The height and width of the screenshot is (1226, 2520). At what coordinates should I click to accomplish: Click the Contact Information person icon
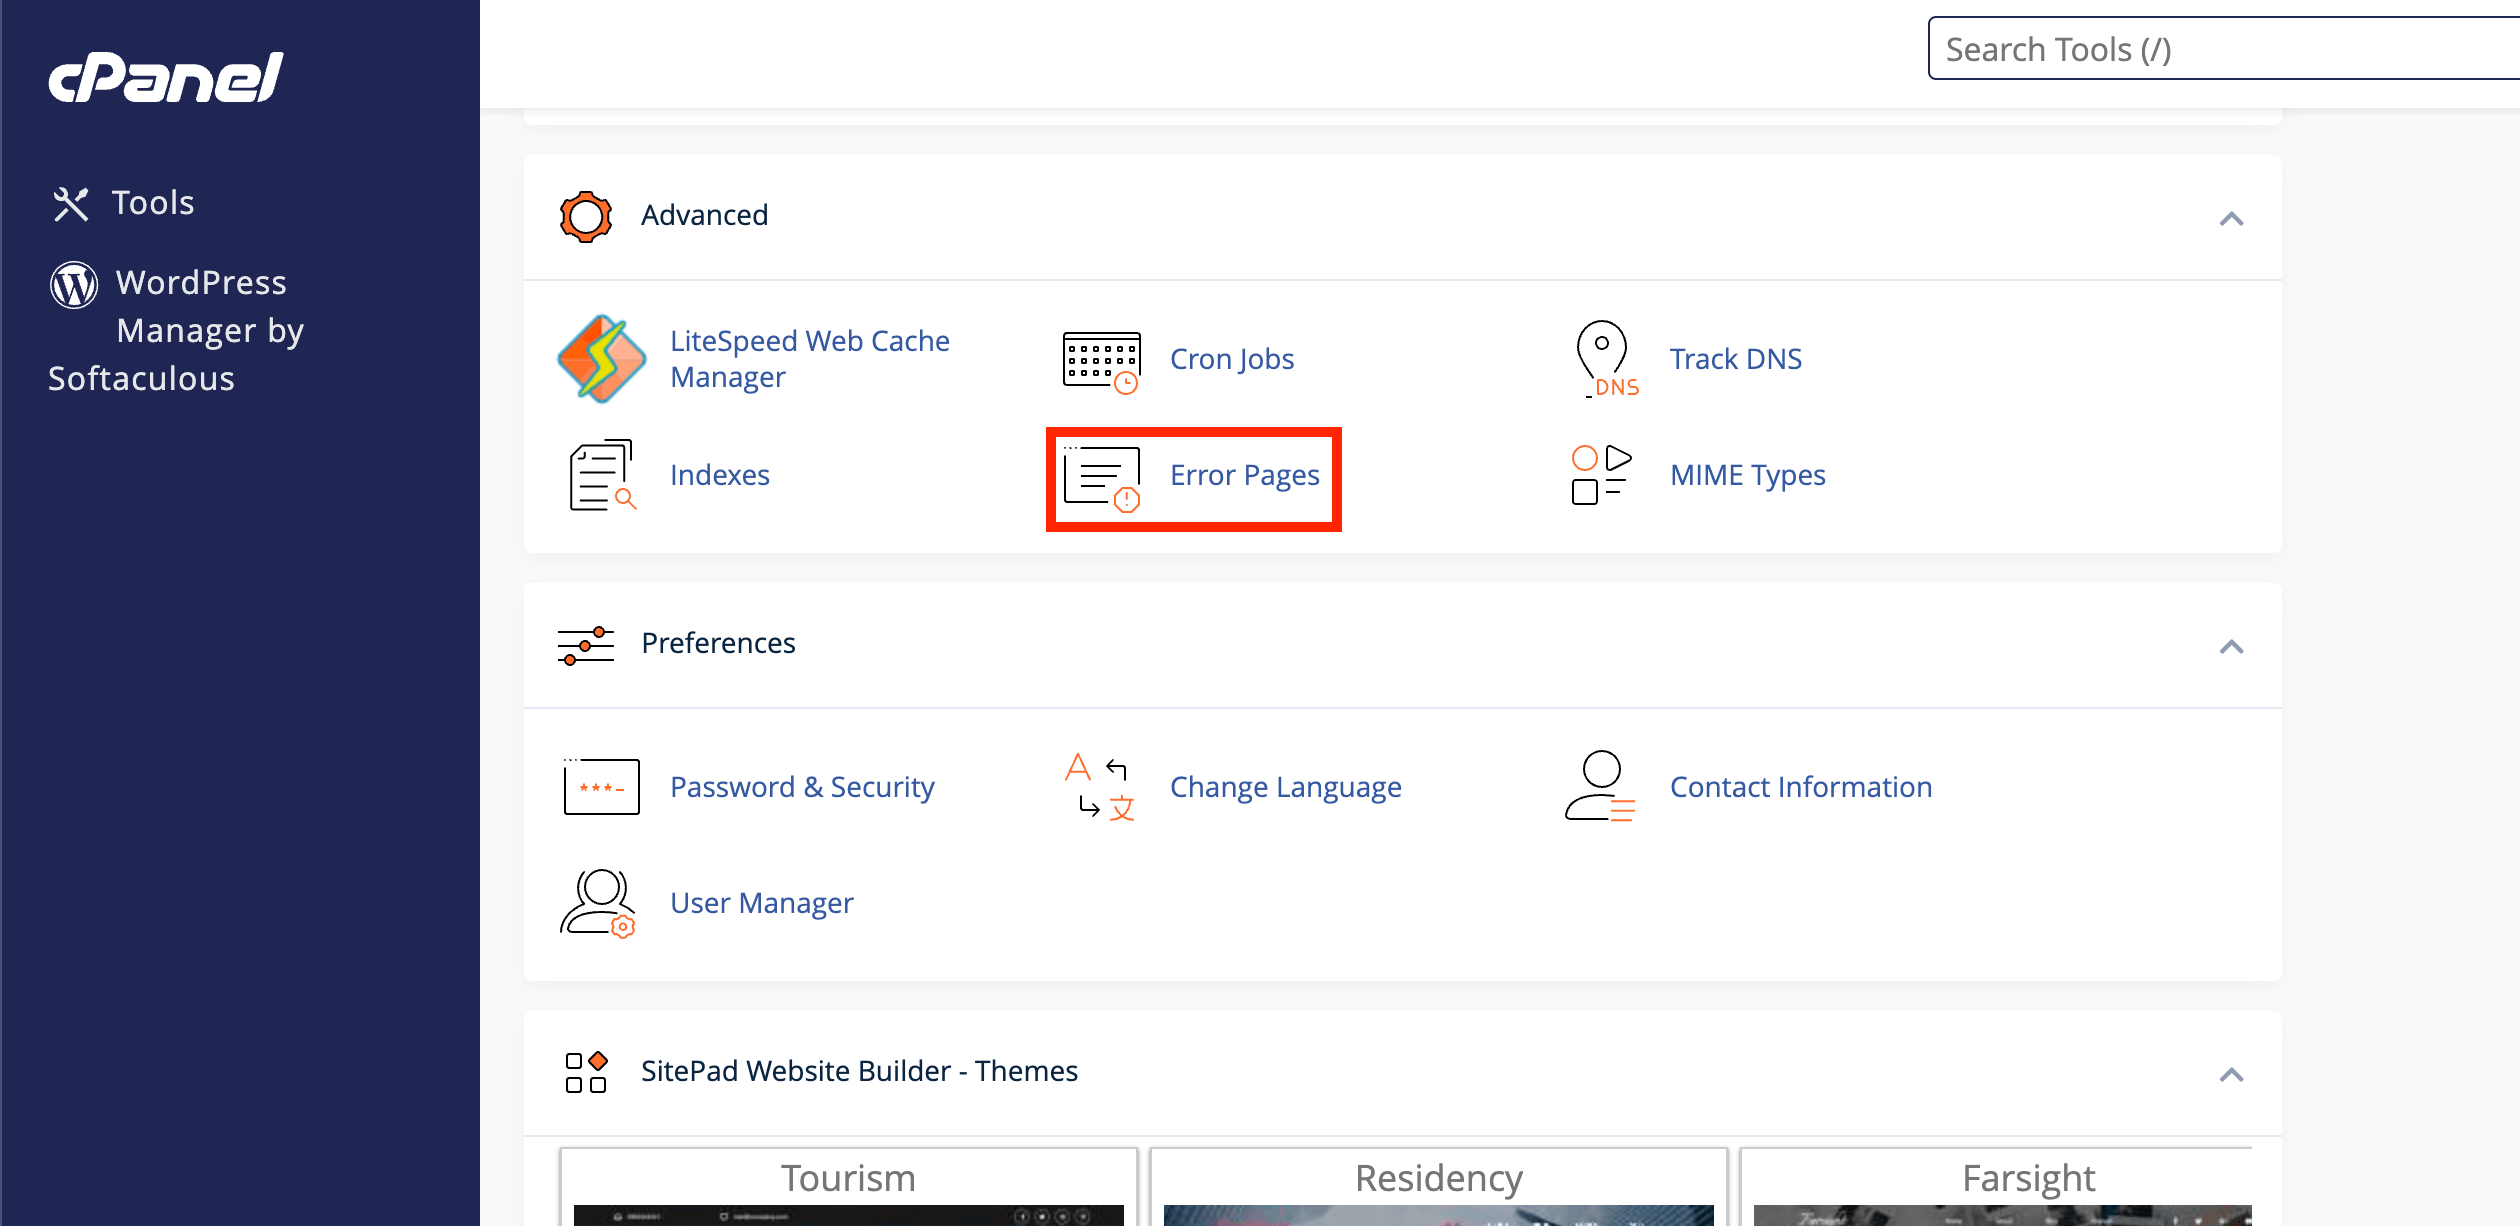(x=1600, y=786)
